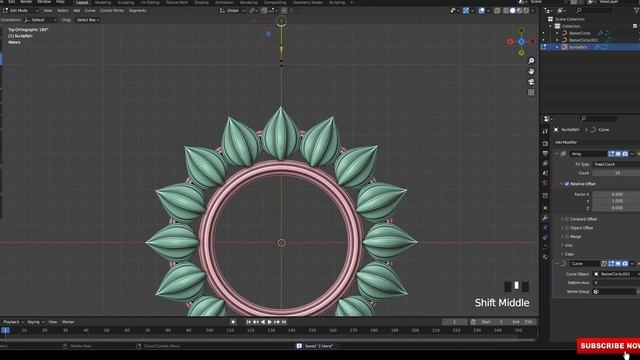
Task: Click the viewport zoom magnifier icon
Action: tap(531, 61)
